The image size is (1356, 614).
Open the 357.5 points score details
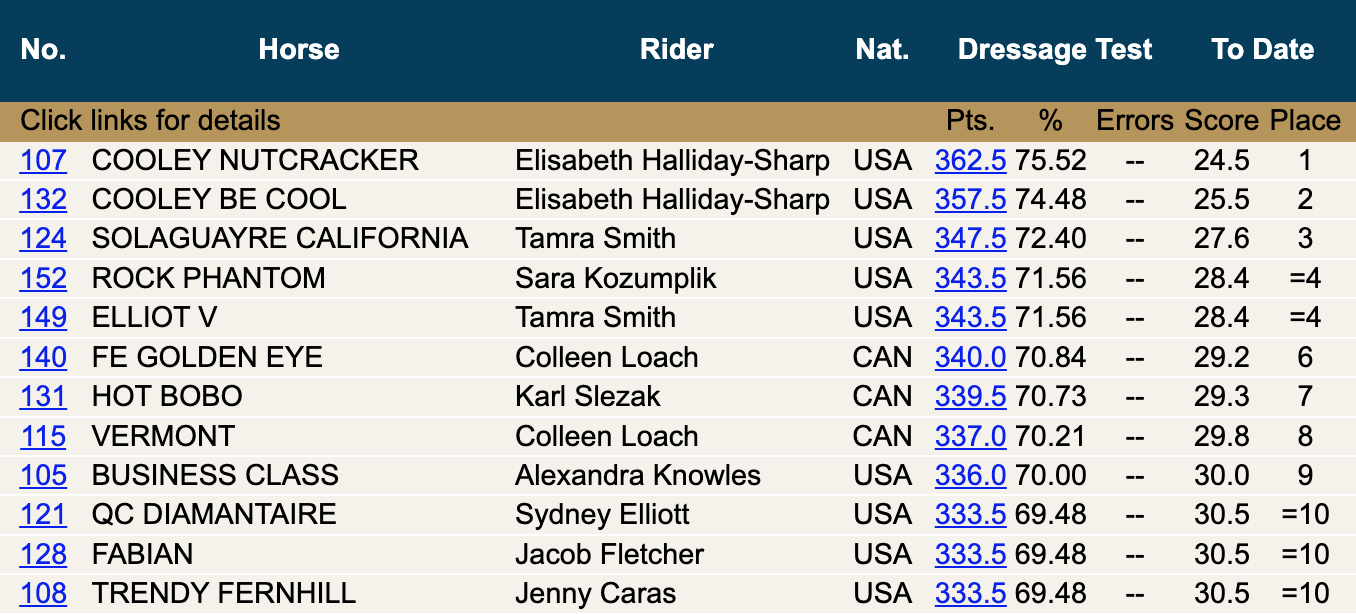[970, 199]
